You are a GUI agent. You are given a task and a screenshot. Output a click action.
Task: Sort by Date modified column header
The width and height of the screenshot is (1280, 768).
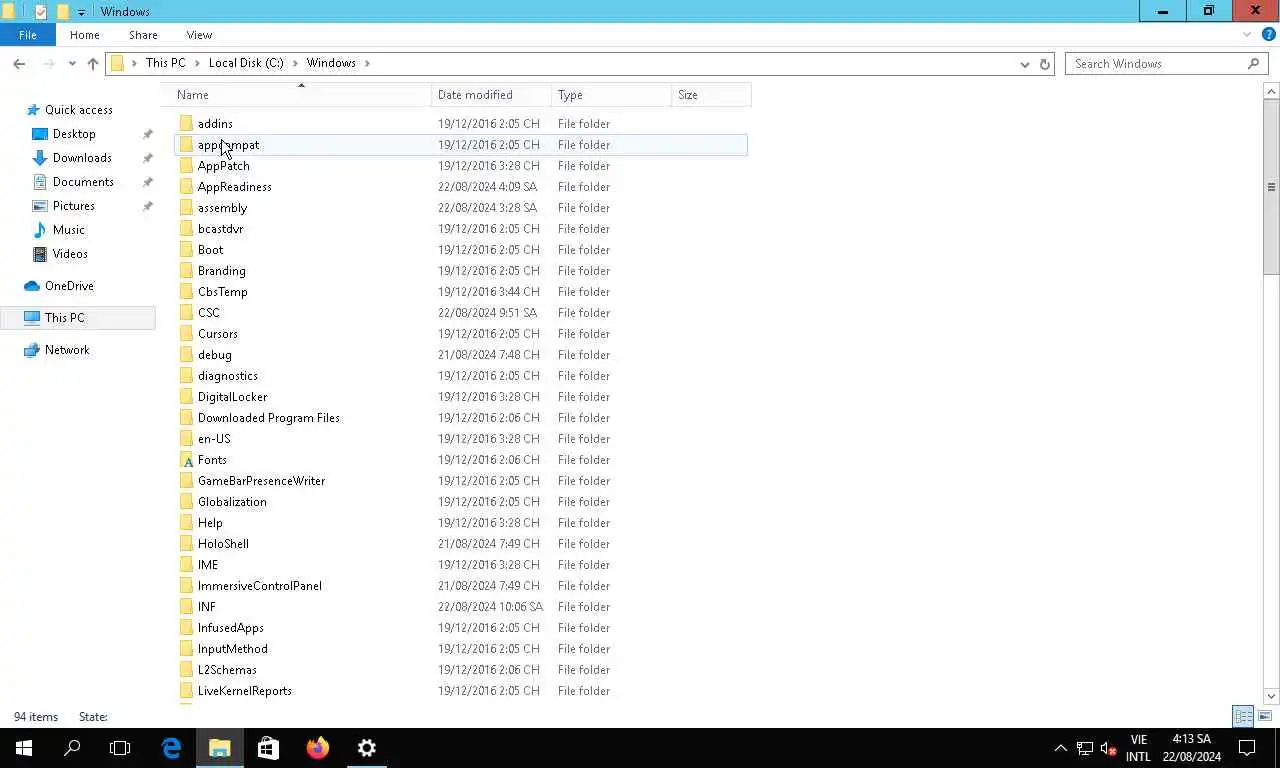[492, 95]
